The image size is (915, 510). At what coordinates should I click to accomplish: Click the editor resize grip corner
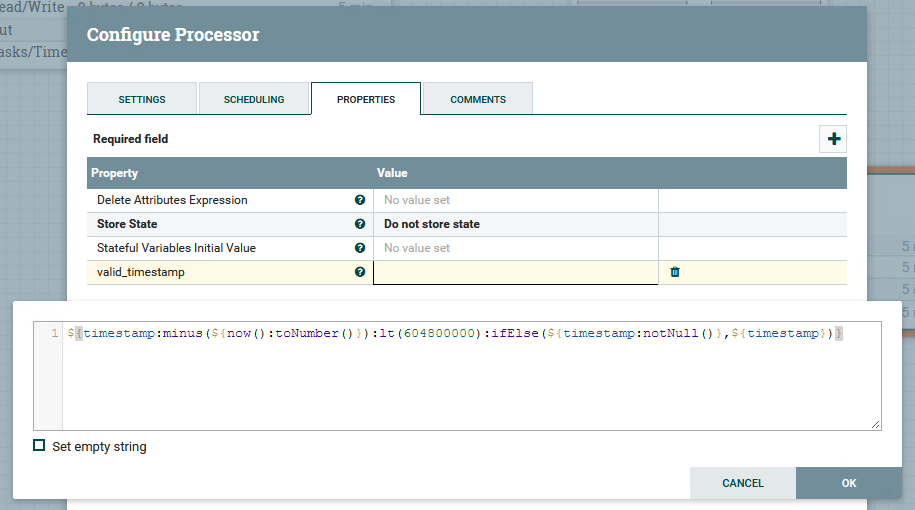pos(876,425)
